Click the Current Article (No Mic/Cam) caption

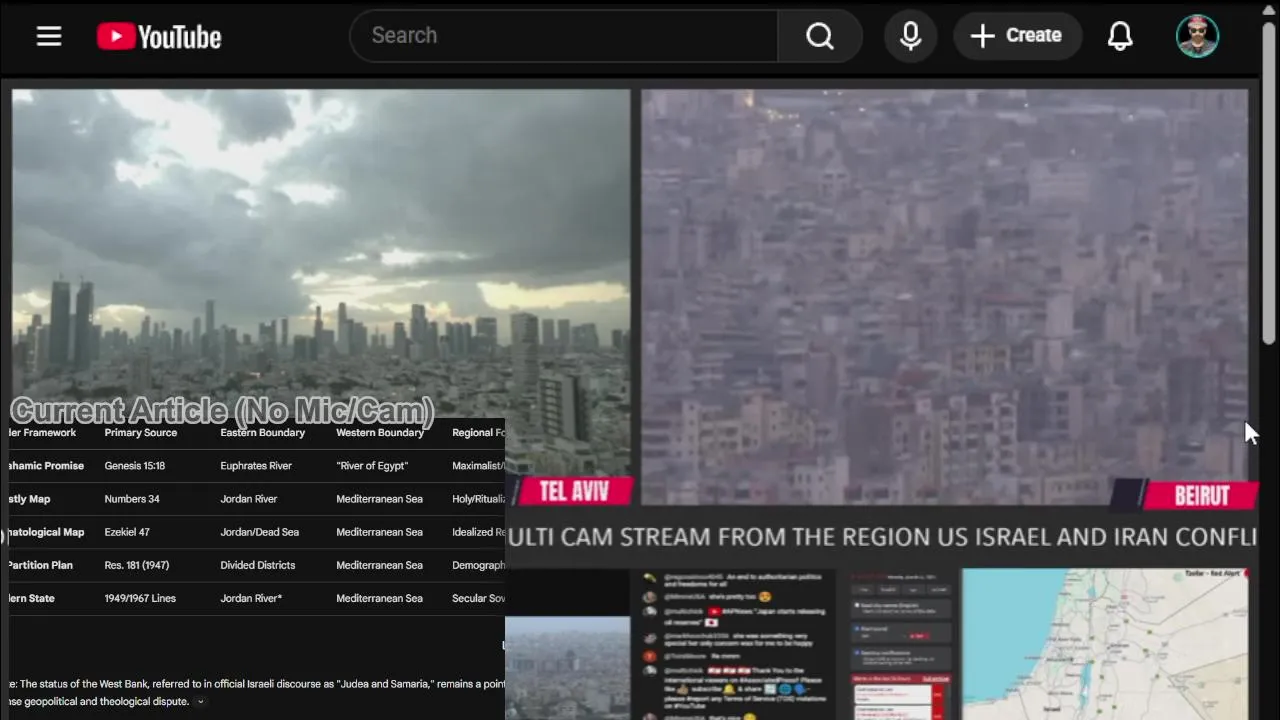[x=222, y=411]
